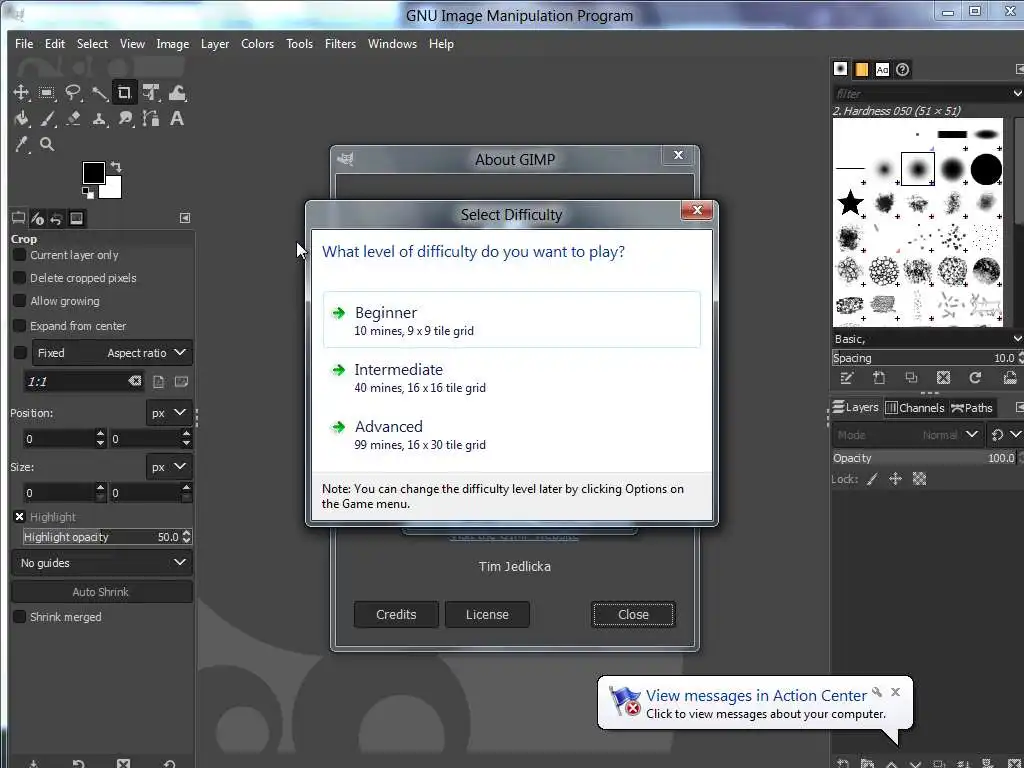Enable Delete cropped pixels checkbox
This screenshot has height=768, width=1024.
(20, 278)
